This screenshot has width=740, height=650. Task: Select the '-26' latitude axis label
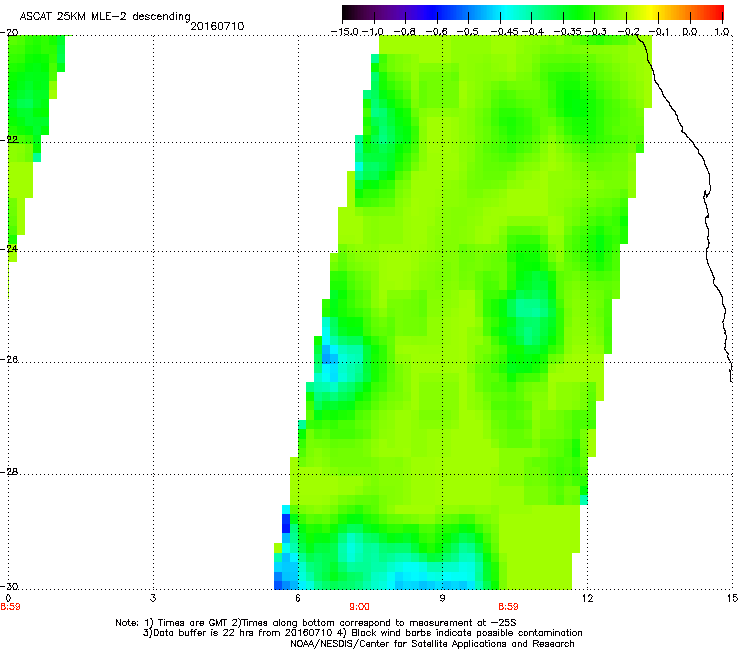(x=9, y=360)
